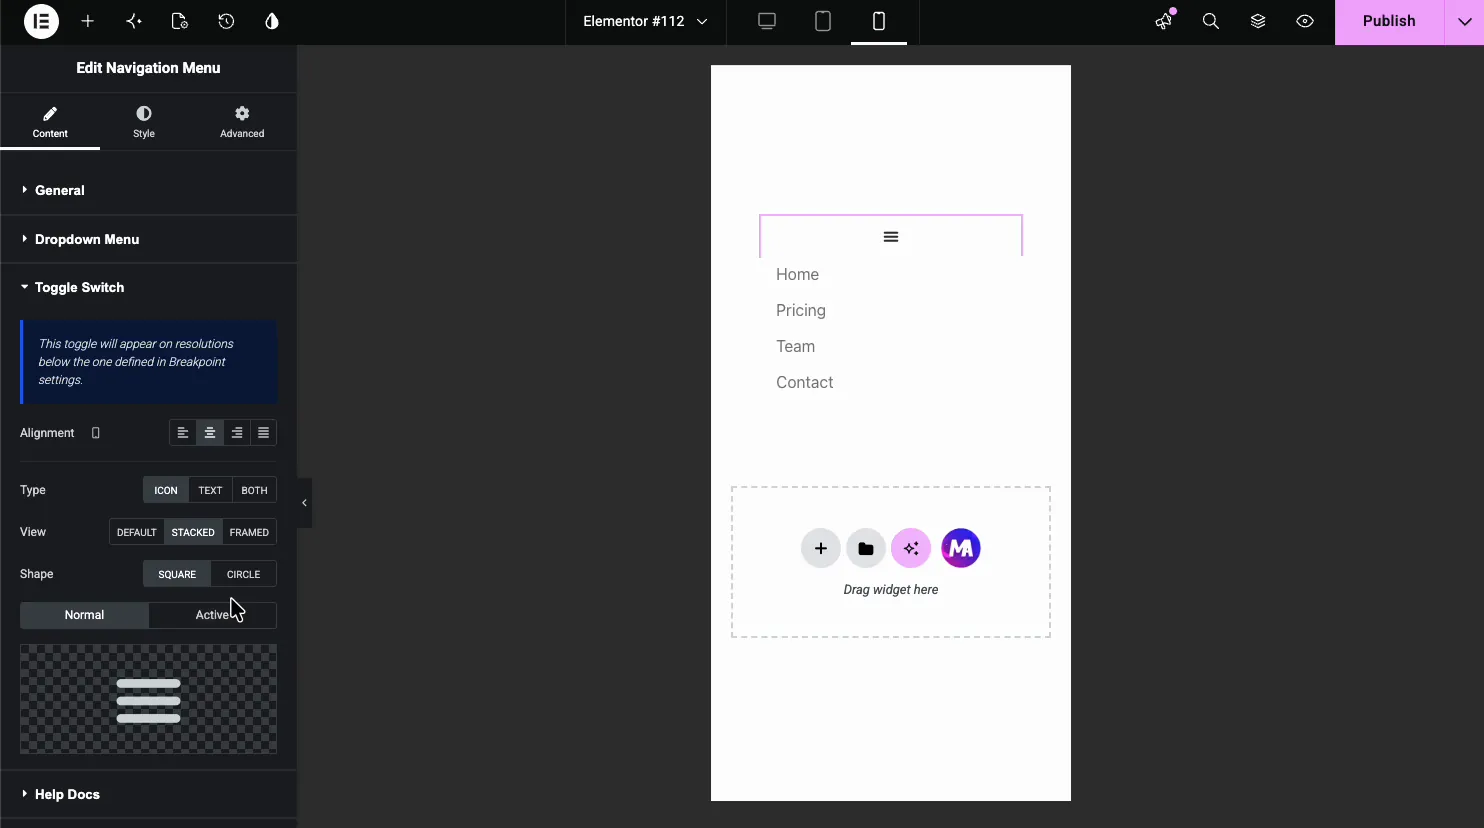Choose STACKED view
Viewport: 1484px width, 828px height.
tap(193, 532)
